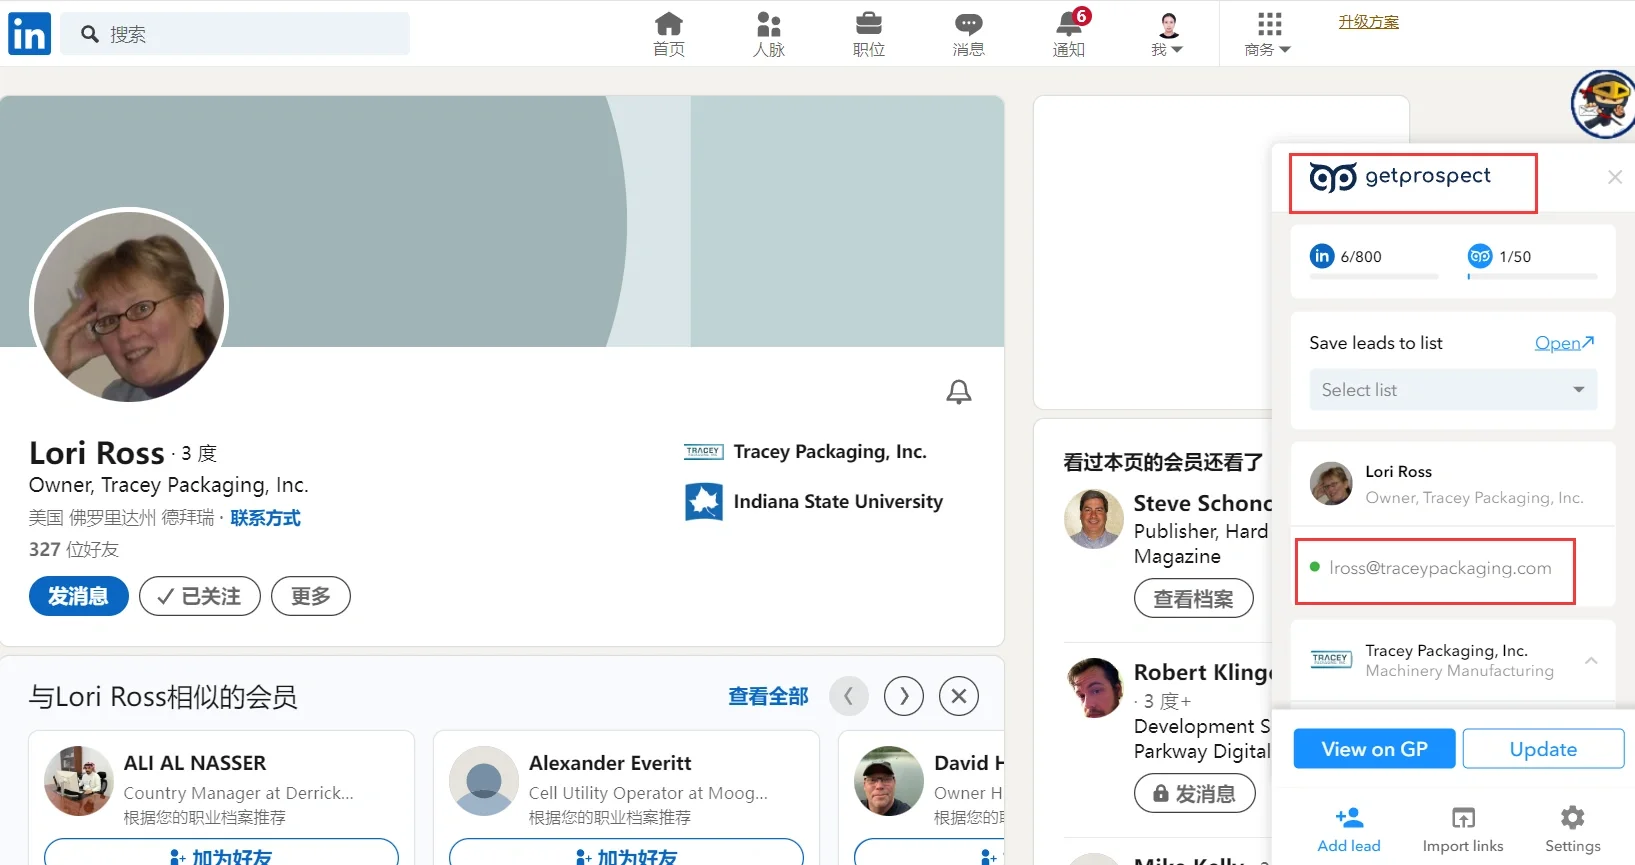
Task: Open contact info (联系方式) link
Action: (265, 518)
